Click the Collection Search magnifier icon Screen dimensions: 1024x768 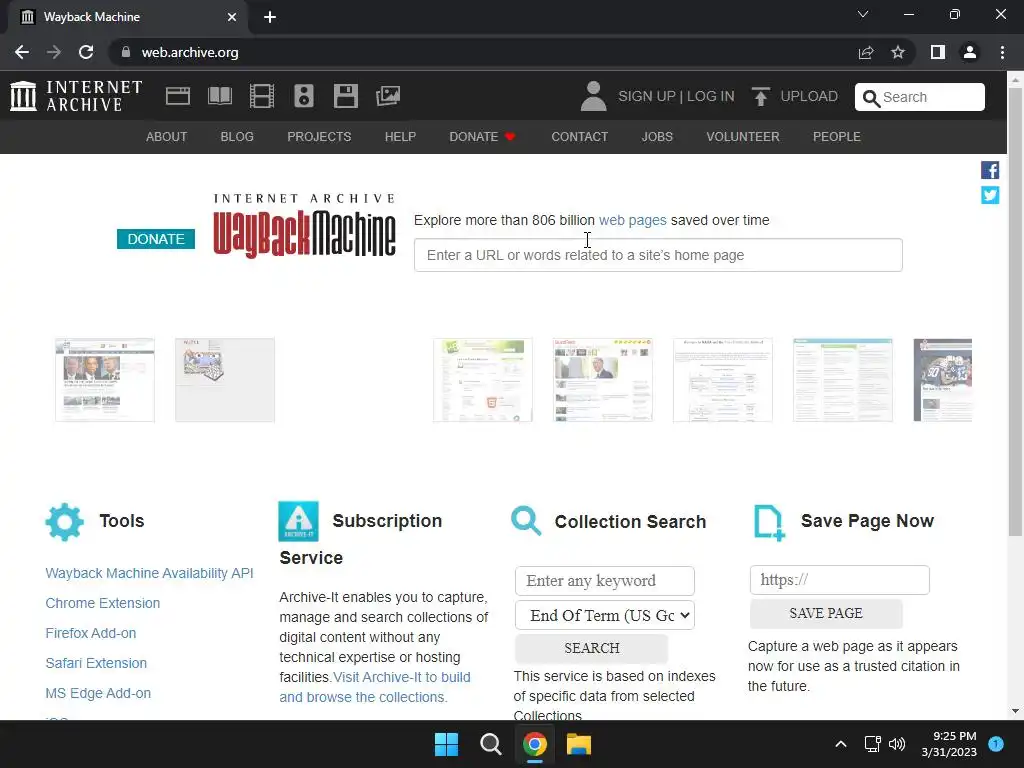526,520
